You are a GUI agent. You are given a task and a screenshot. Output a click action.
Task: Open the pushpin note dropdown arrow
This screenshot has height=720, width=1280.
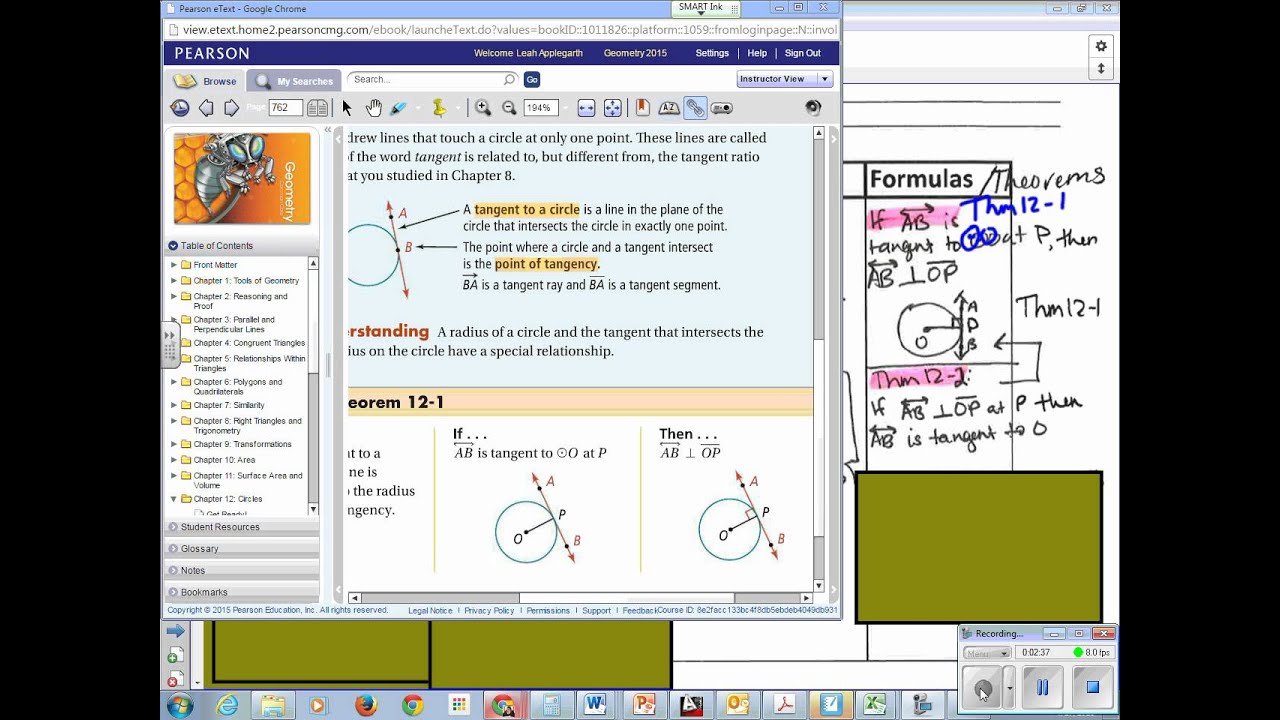458,108
